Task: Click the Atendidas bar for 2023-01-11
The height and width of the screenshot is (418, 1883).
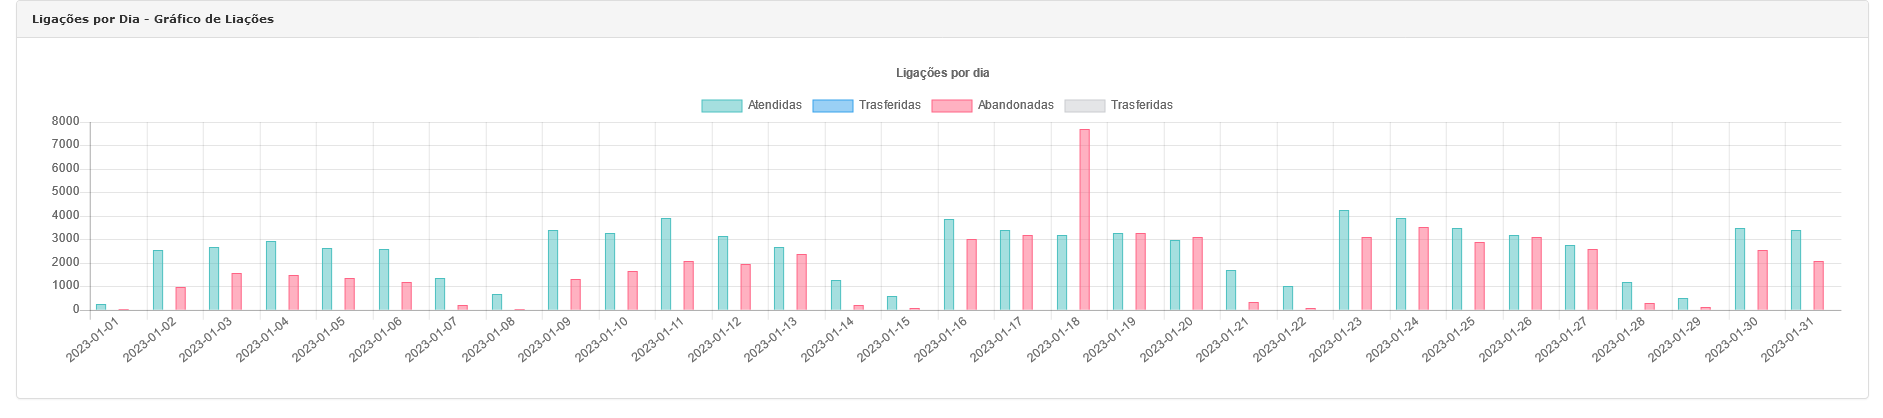Action: pos(666,264)
